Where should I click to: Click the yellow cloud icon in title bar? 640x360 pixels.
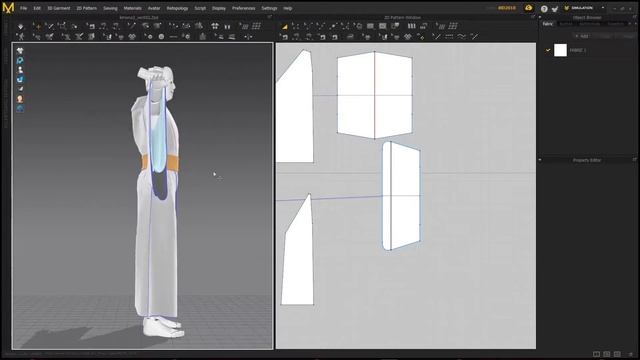pos(529,8)
